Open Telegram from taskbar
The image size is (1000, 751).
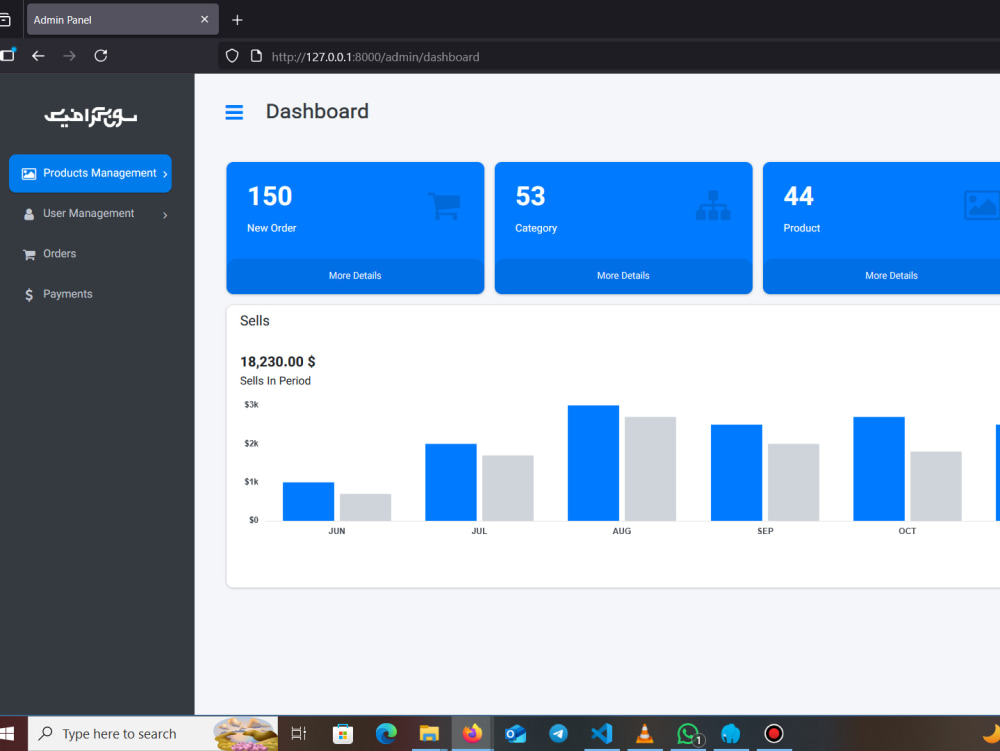coord(559,734)
